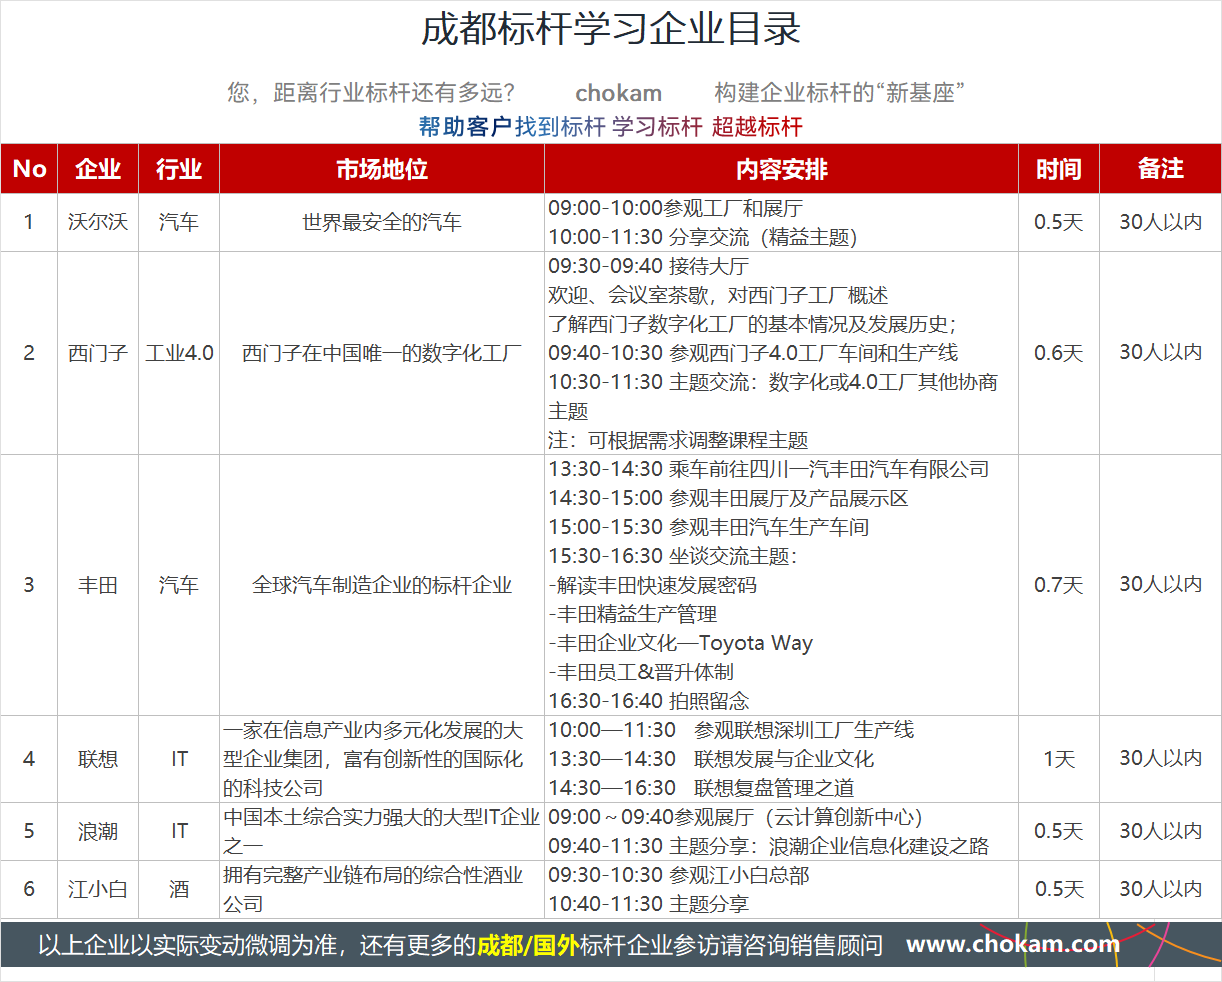The height and width of the screenshot is (982, 1222).
Task: Click line 13:30—14:30 联想发展与企业文化
Action: (711, 759)
